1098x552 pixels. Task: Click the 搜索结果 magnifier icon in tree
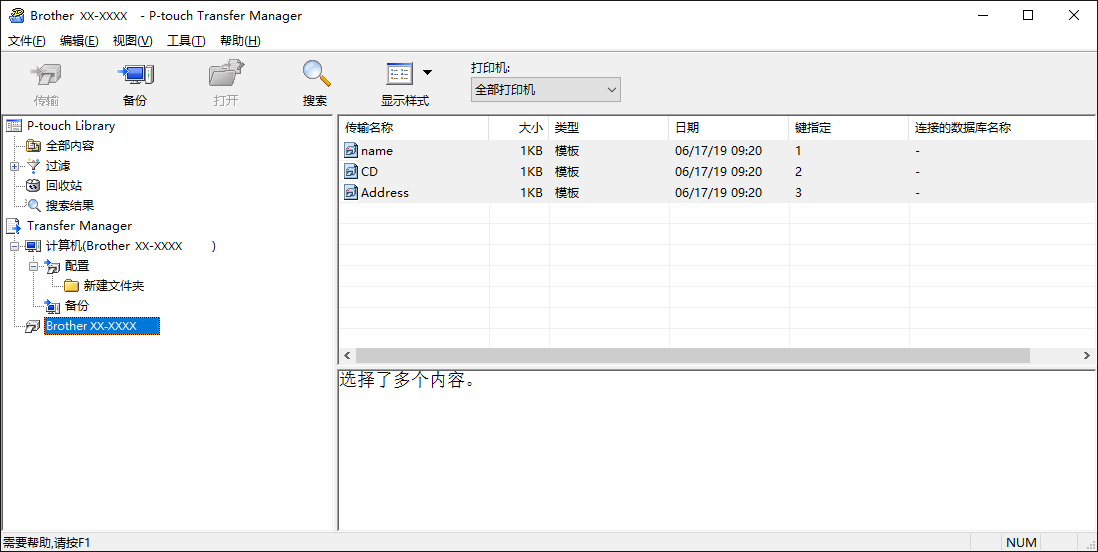tap(34, 206)
